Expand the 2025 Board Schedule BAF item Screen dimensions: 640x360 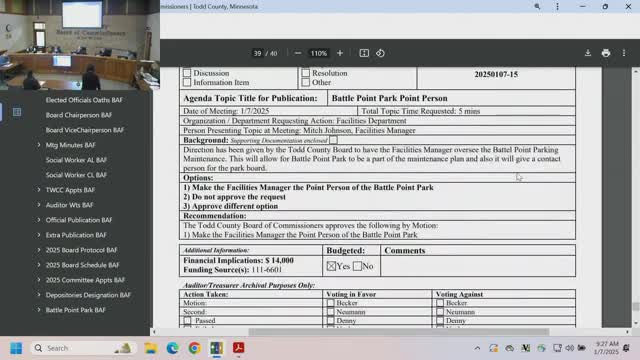click(x=39, y=265)
